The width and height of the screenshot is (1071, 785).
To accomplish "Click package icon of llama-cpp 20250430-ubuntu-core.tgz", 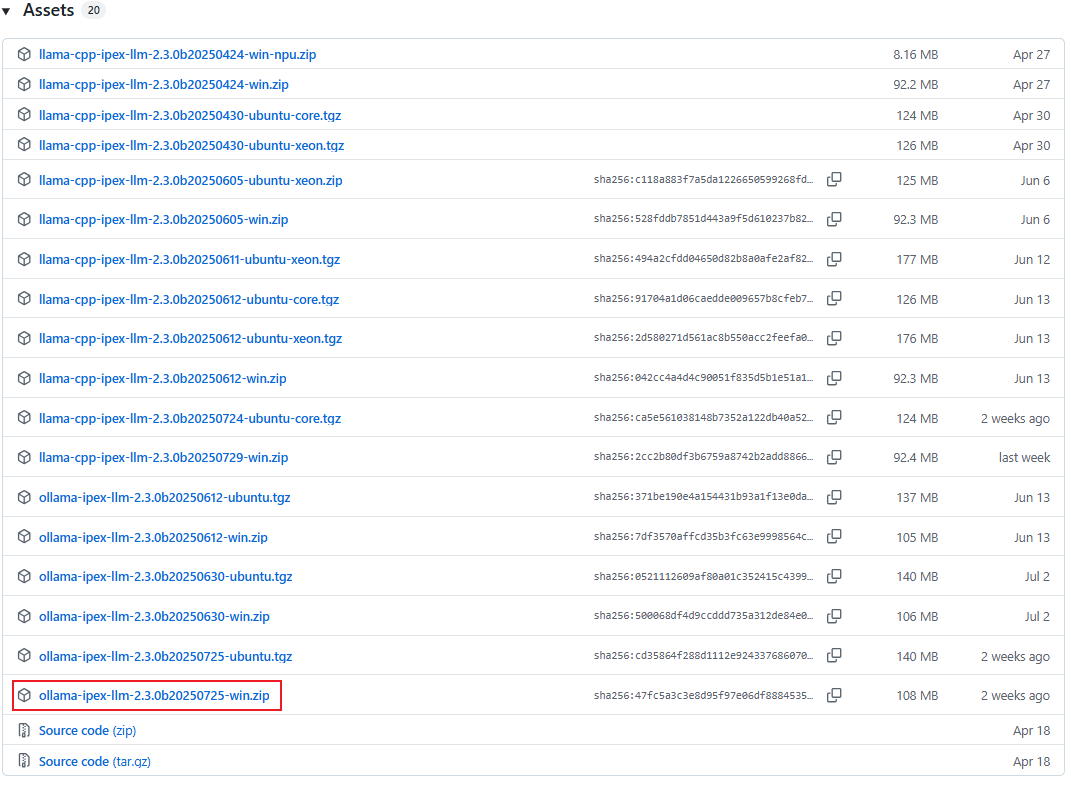I will pyautogui.click(x=24, y=115).
